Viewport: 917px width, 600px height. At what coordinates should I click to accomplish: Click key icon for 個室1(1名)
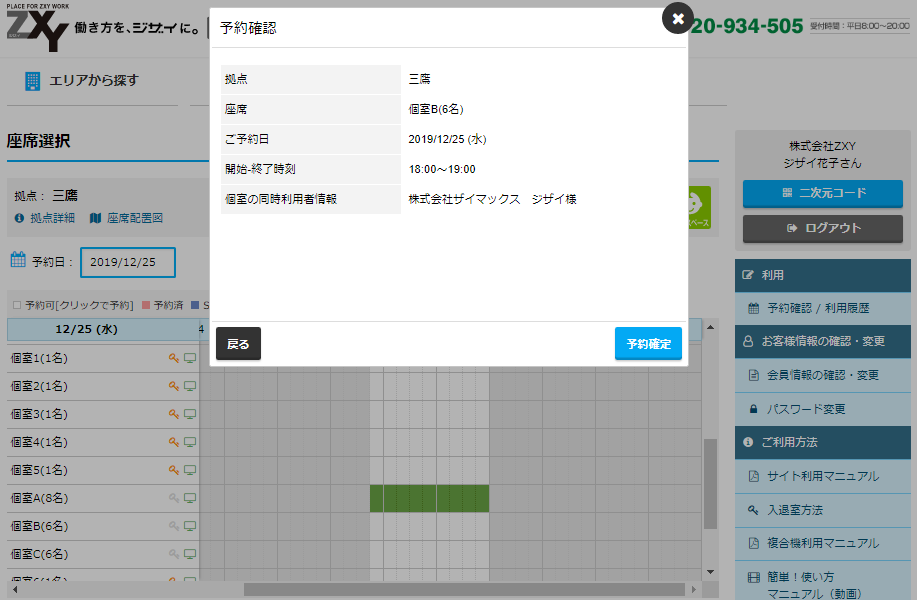click(174, 358)
